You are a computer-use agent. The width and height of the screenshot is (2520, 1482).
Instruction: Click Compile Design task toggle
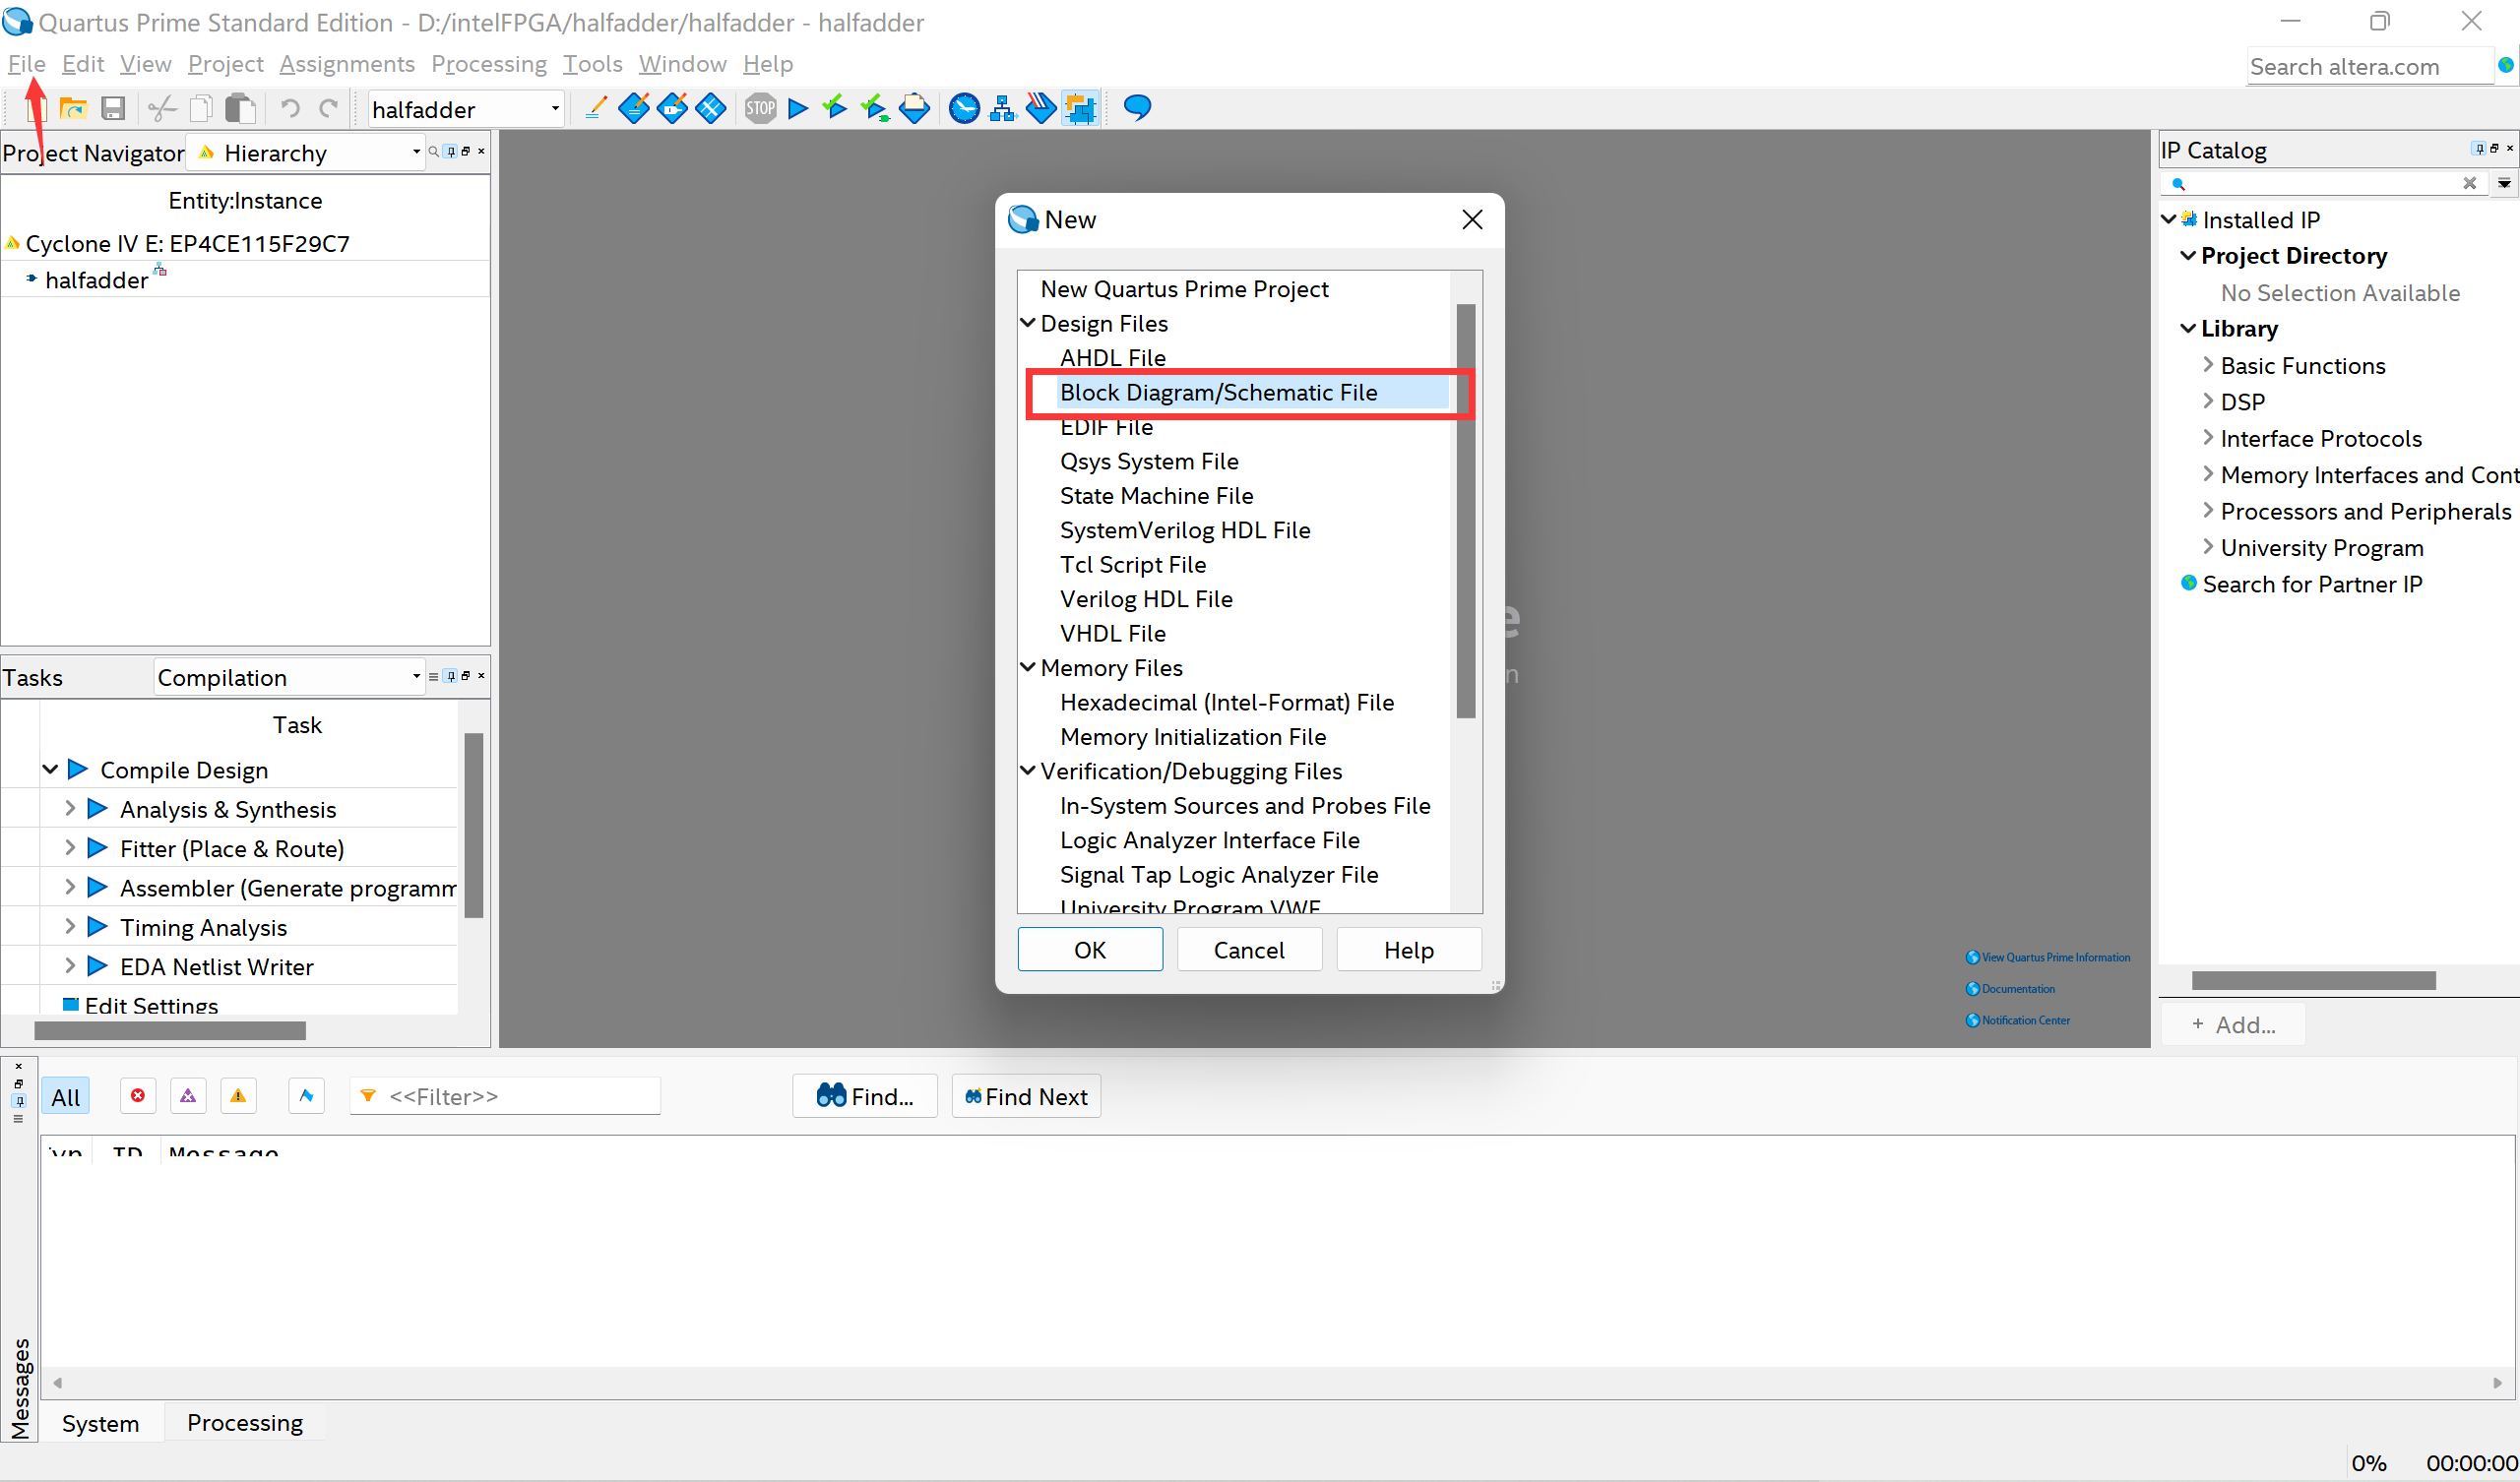coord(49,770)
